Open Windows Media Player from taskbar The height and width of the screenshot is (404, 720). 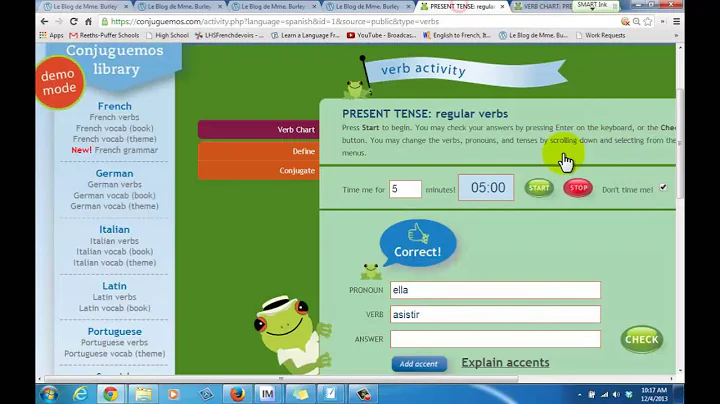point(174,394)
